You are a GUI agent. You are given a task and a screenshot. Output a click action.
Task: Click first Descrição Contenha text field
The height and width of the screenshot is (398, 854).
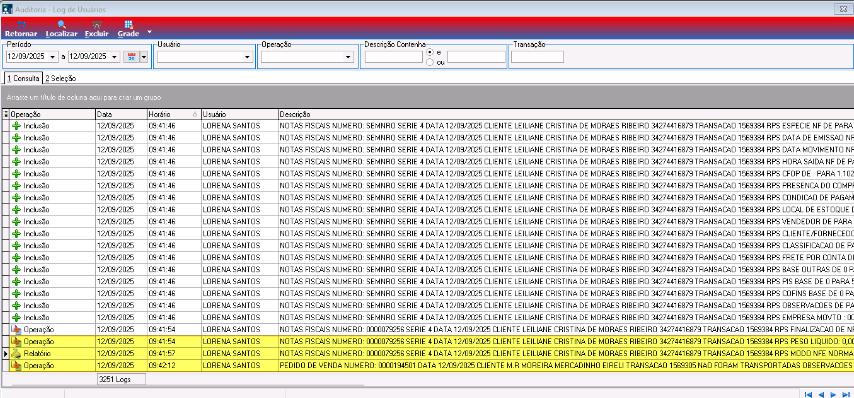click(394, 57)
